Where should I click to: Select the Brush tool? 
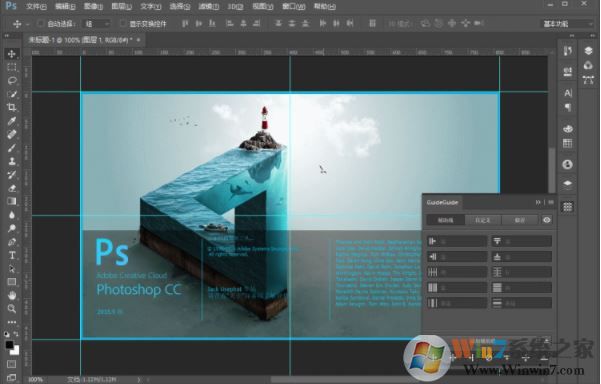click(x=12, y=148)
